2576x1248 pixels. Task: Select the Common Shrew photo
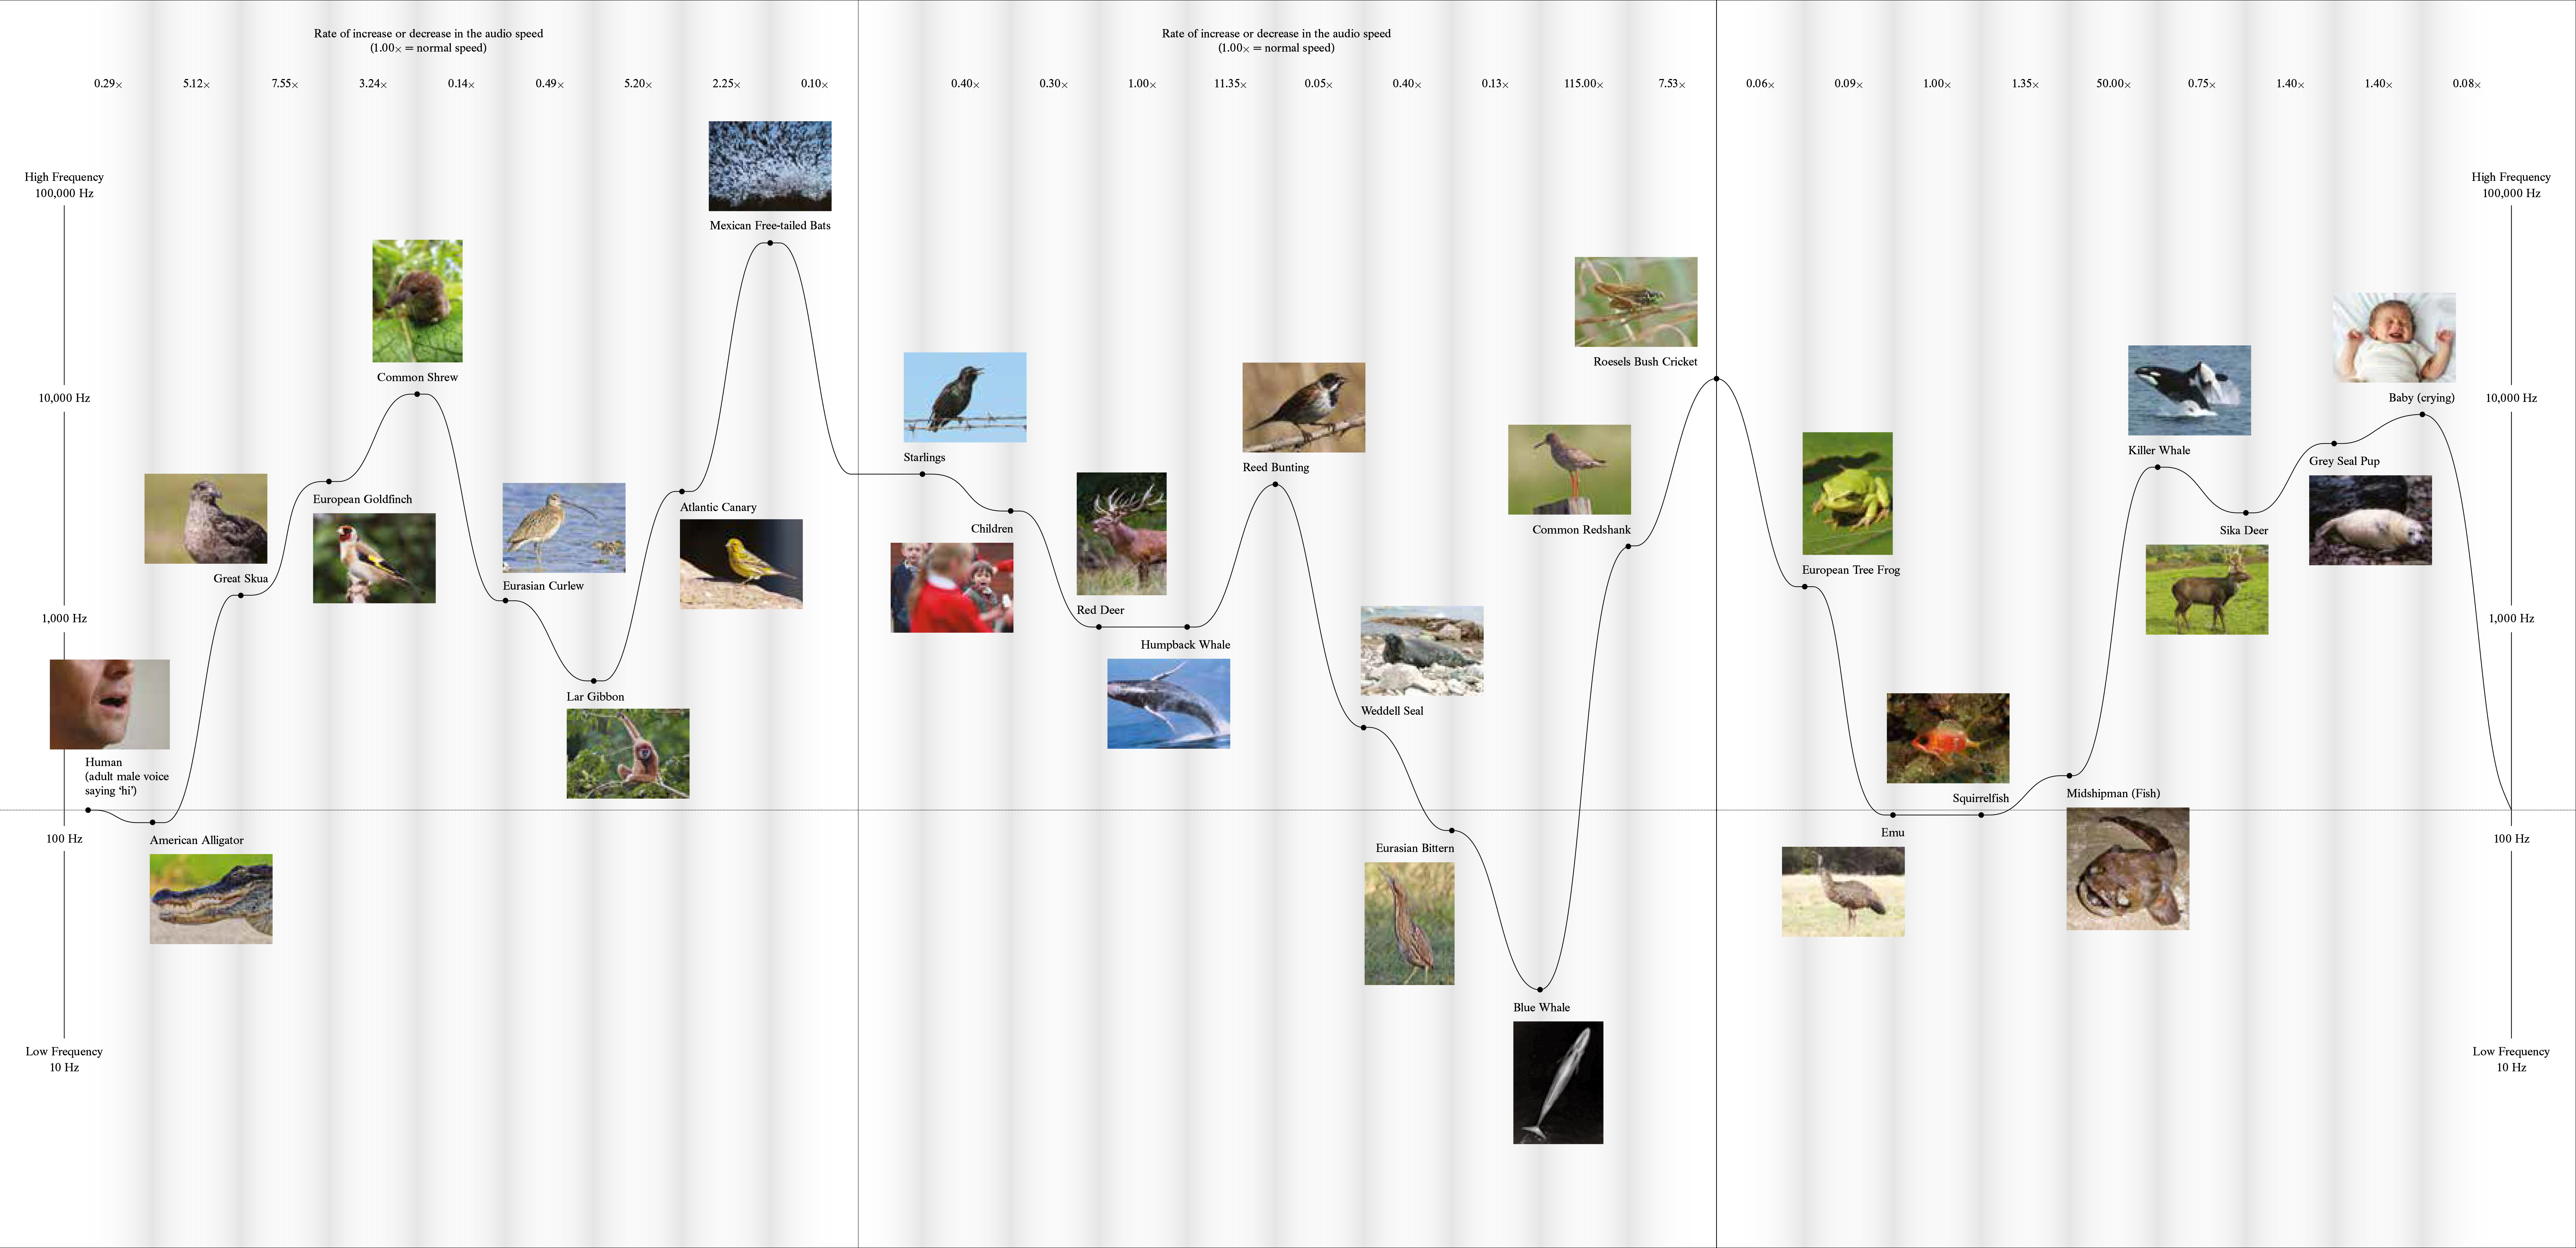tap(418, 301)
